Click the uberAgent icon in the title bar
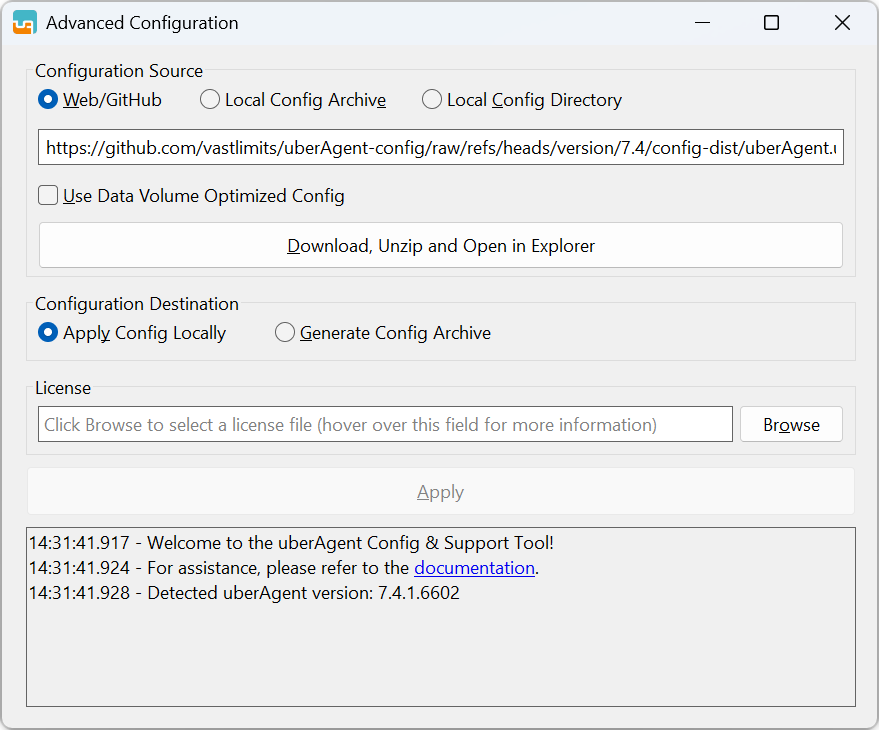The width and height of the screenshot is (879, 730). (x=24, y=21)
